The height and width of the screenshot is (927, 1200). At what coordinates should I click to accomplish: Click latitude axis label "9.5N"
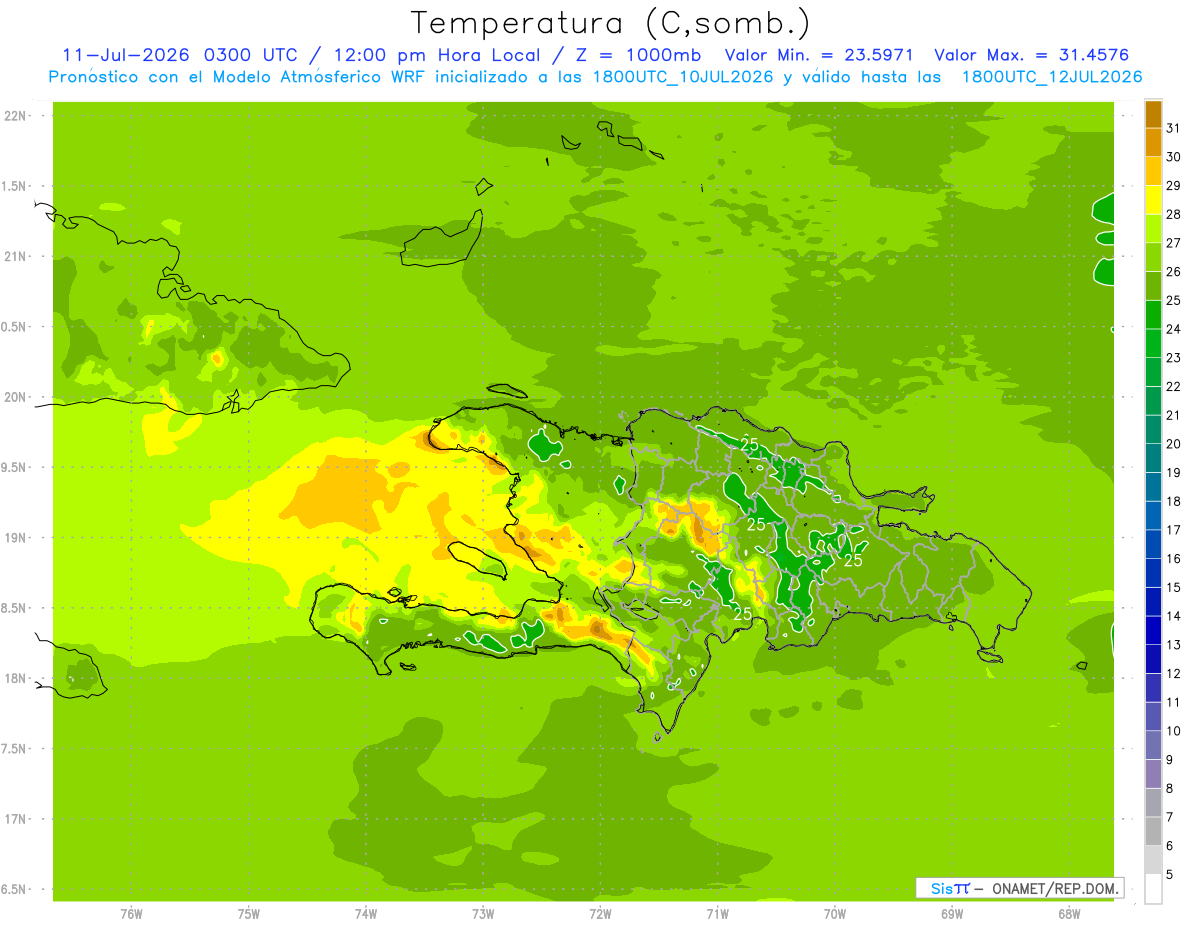point(15,467)
